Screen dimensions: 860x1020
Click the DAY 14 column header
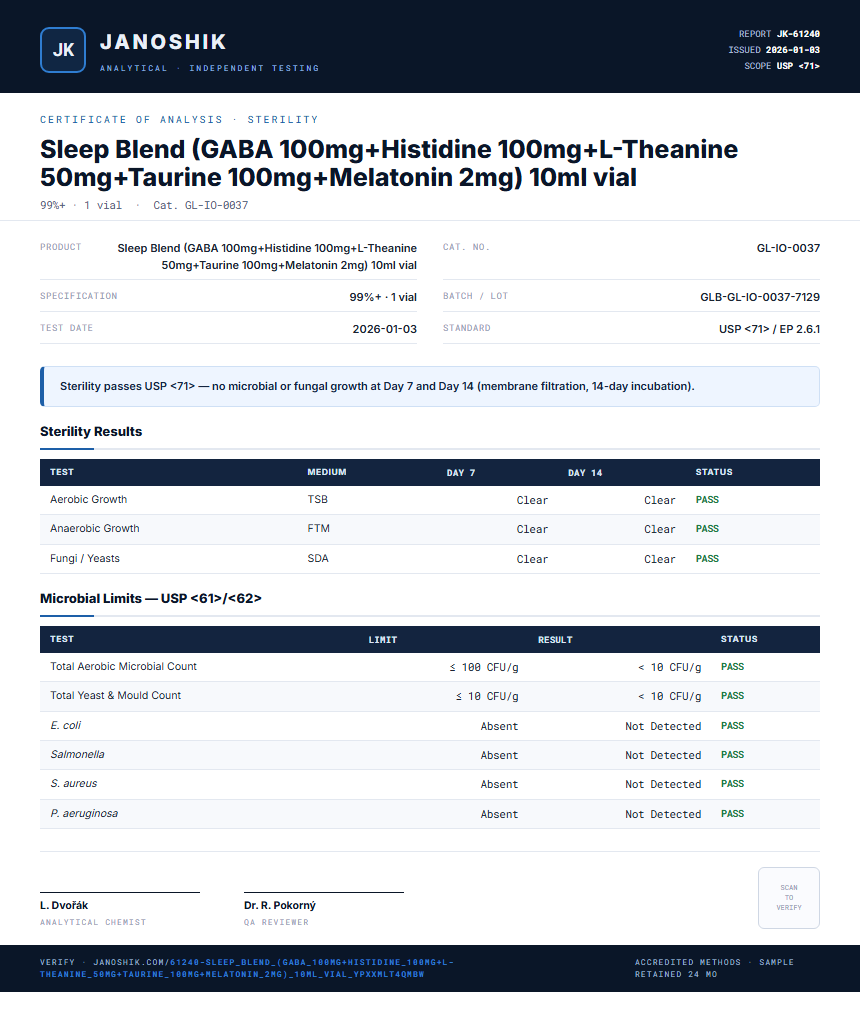coord(585,473)
